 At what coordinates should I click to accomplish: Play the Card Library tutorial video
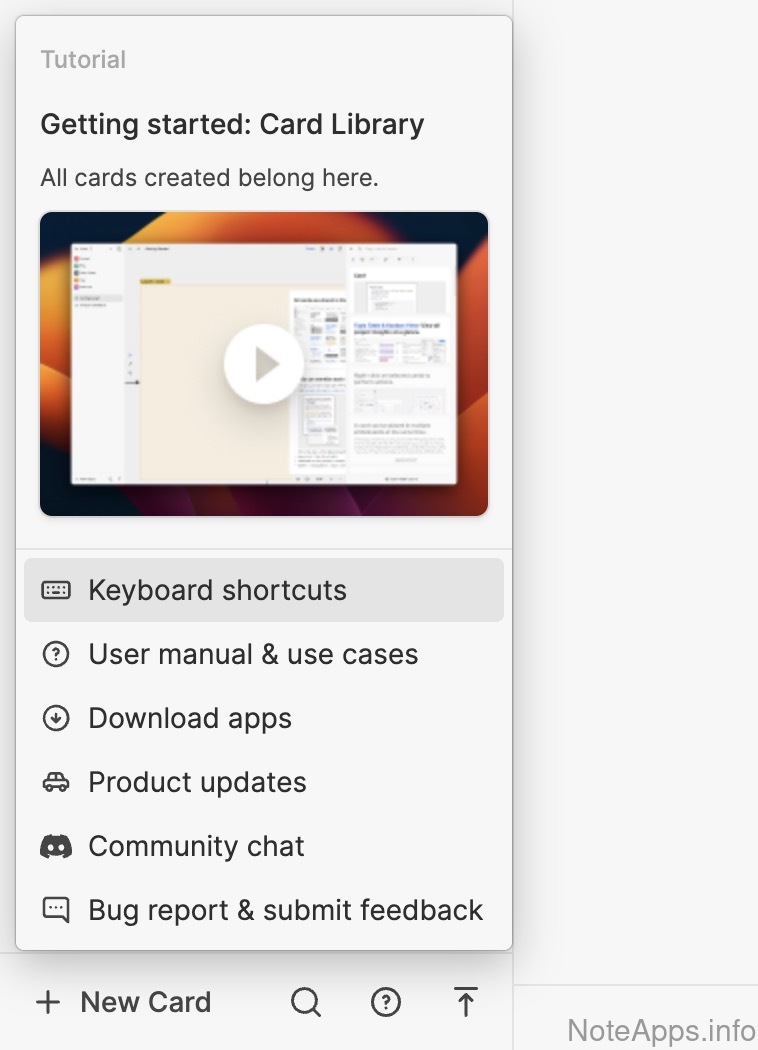point(264,364)
